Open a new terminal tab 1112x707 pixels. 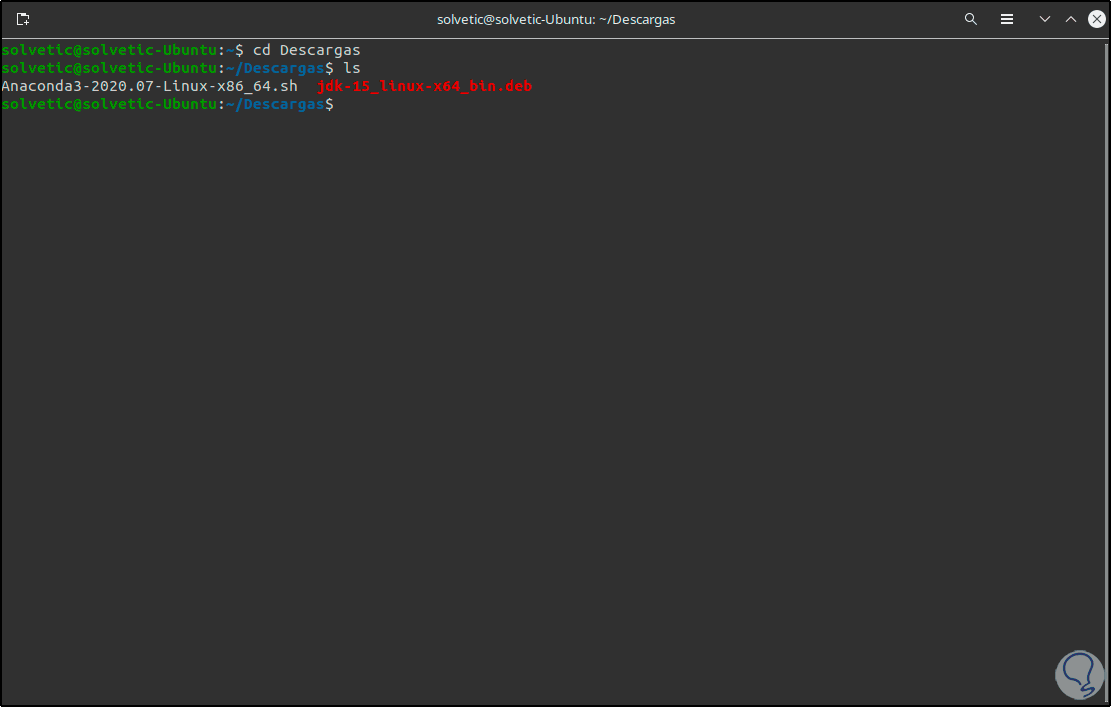23,19
